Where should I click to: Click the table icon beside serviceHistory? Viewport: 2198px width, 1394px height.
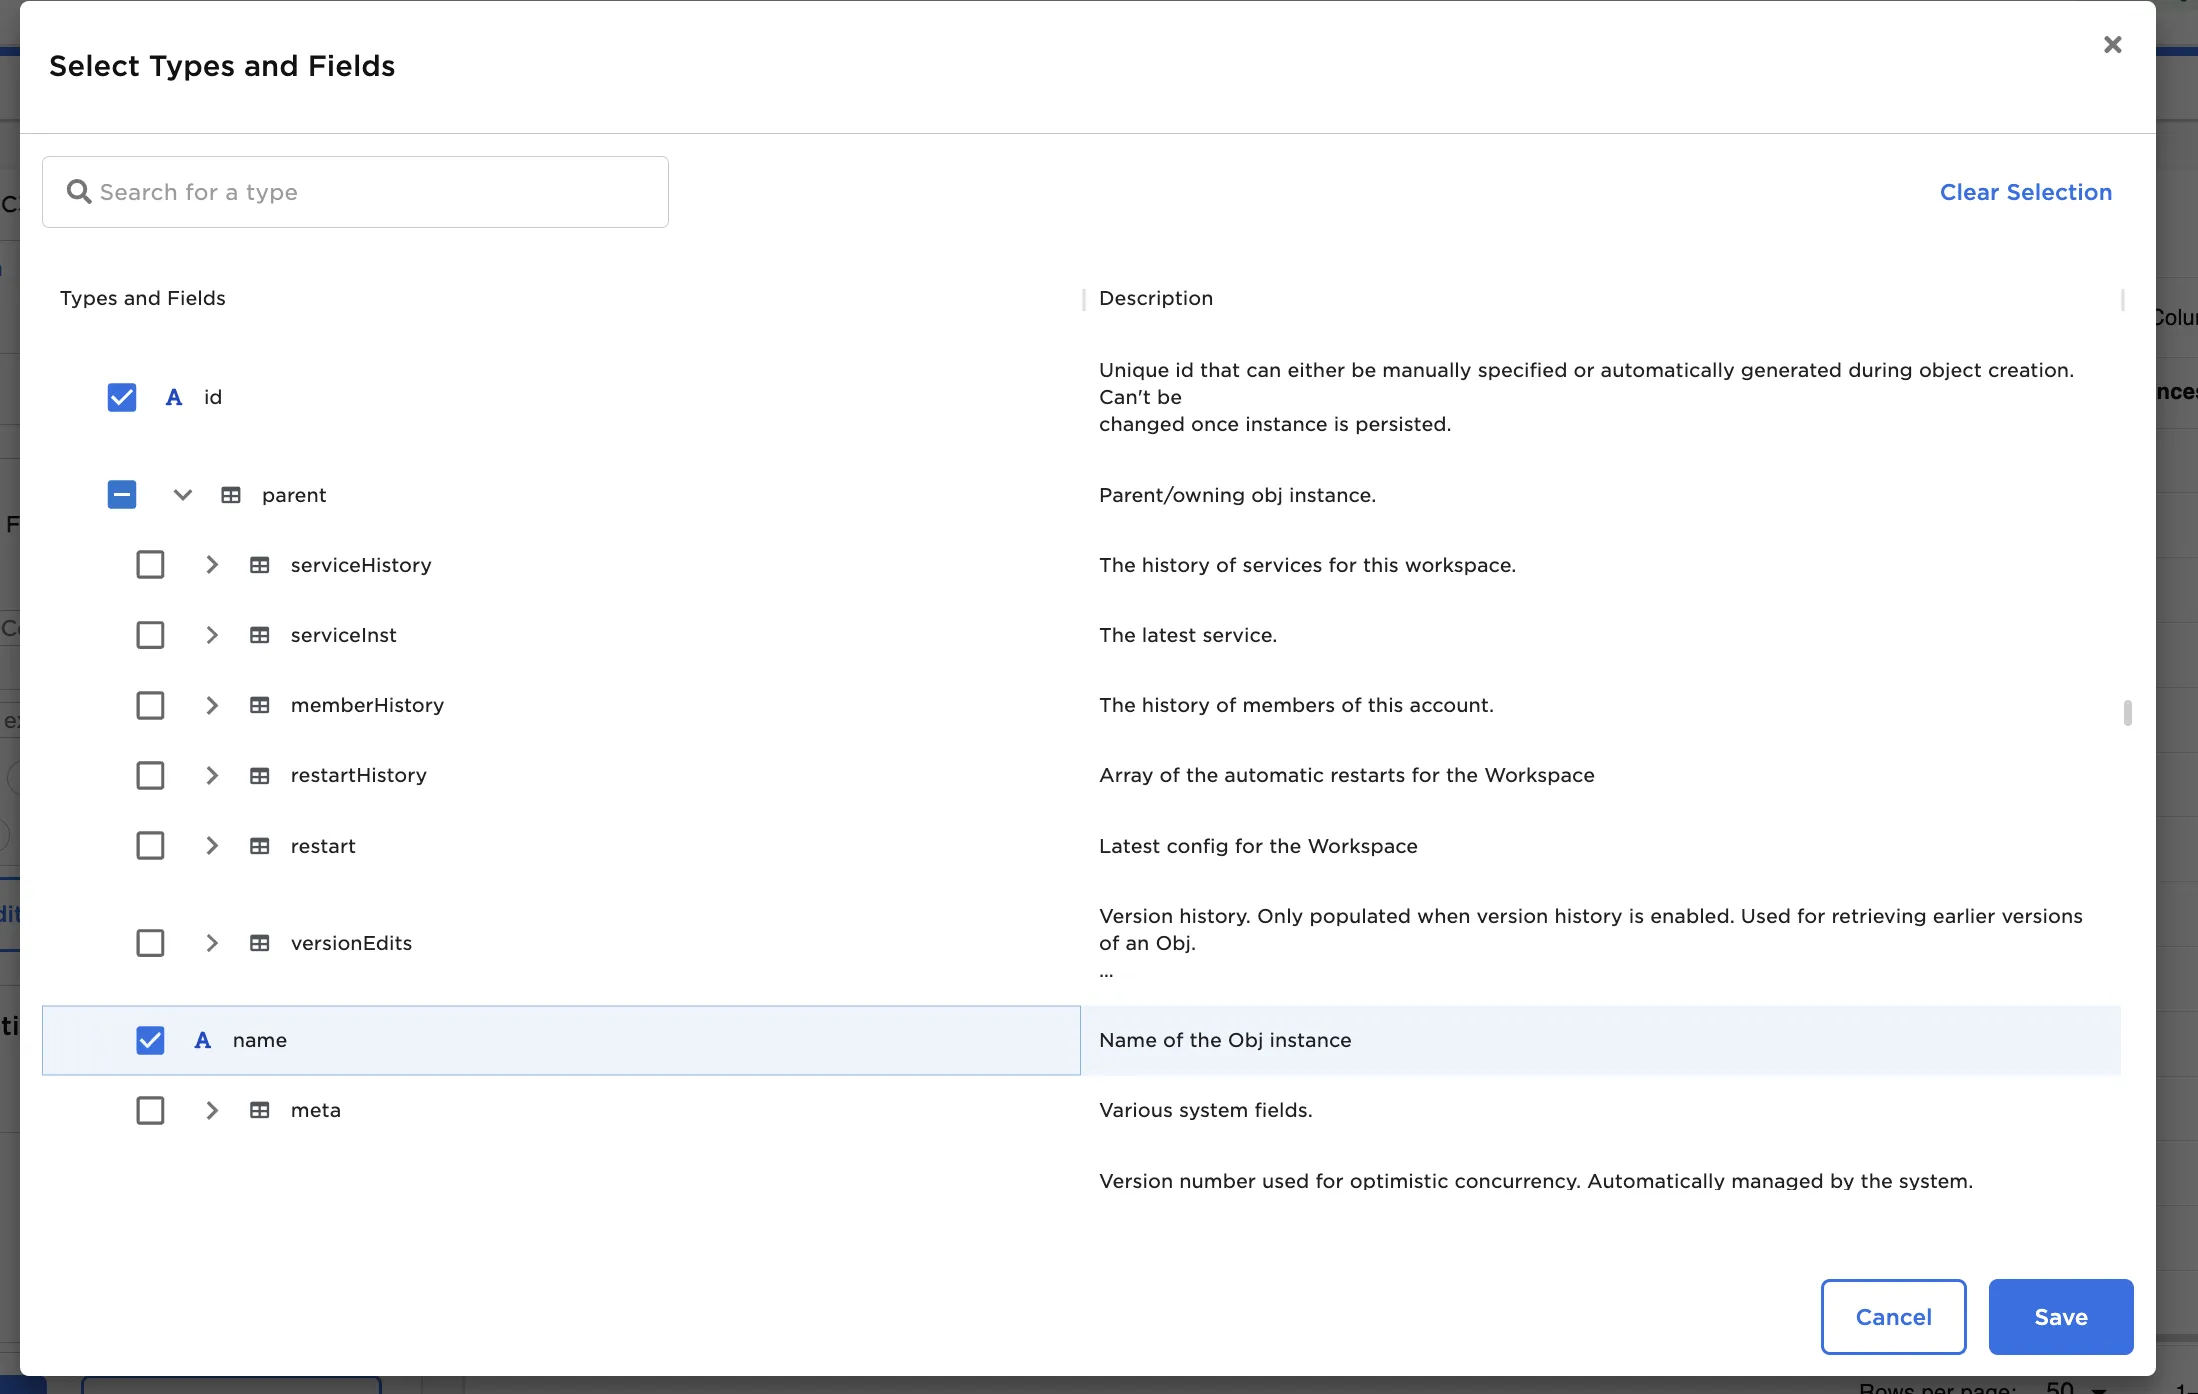click(x=260, y=565)
